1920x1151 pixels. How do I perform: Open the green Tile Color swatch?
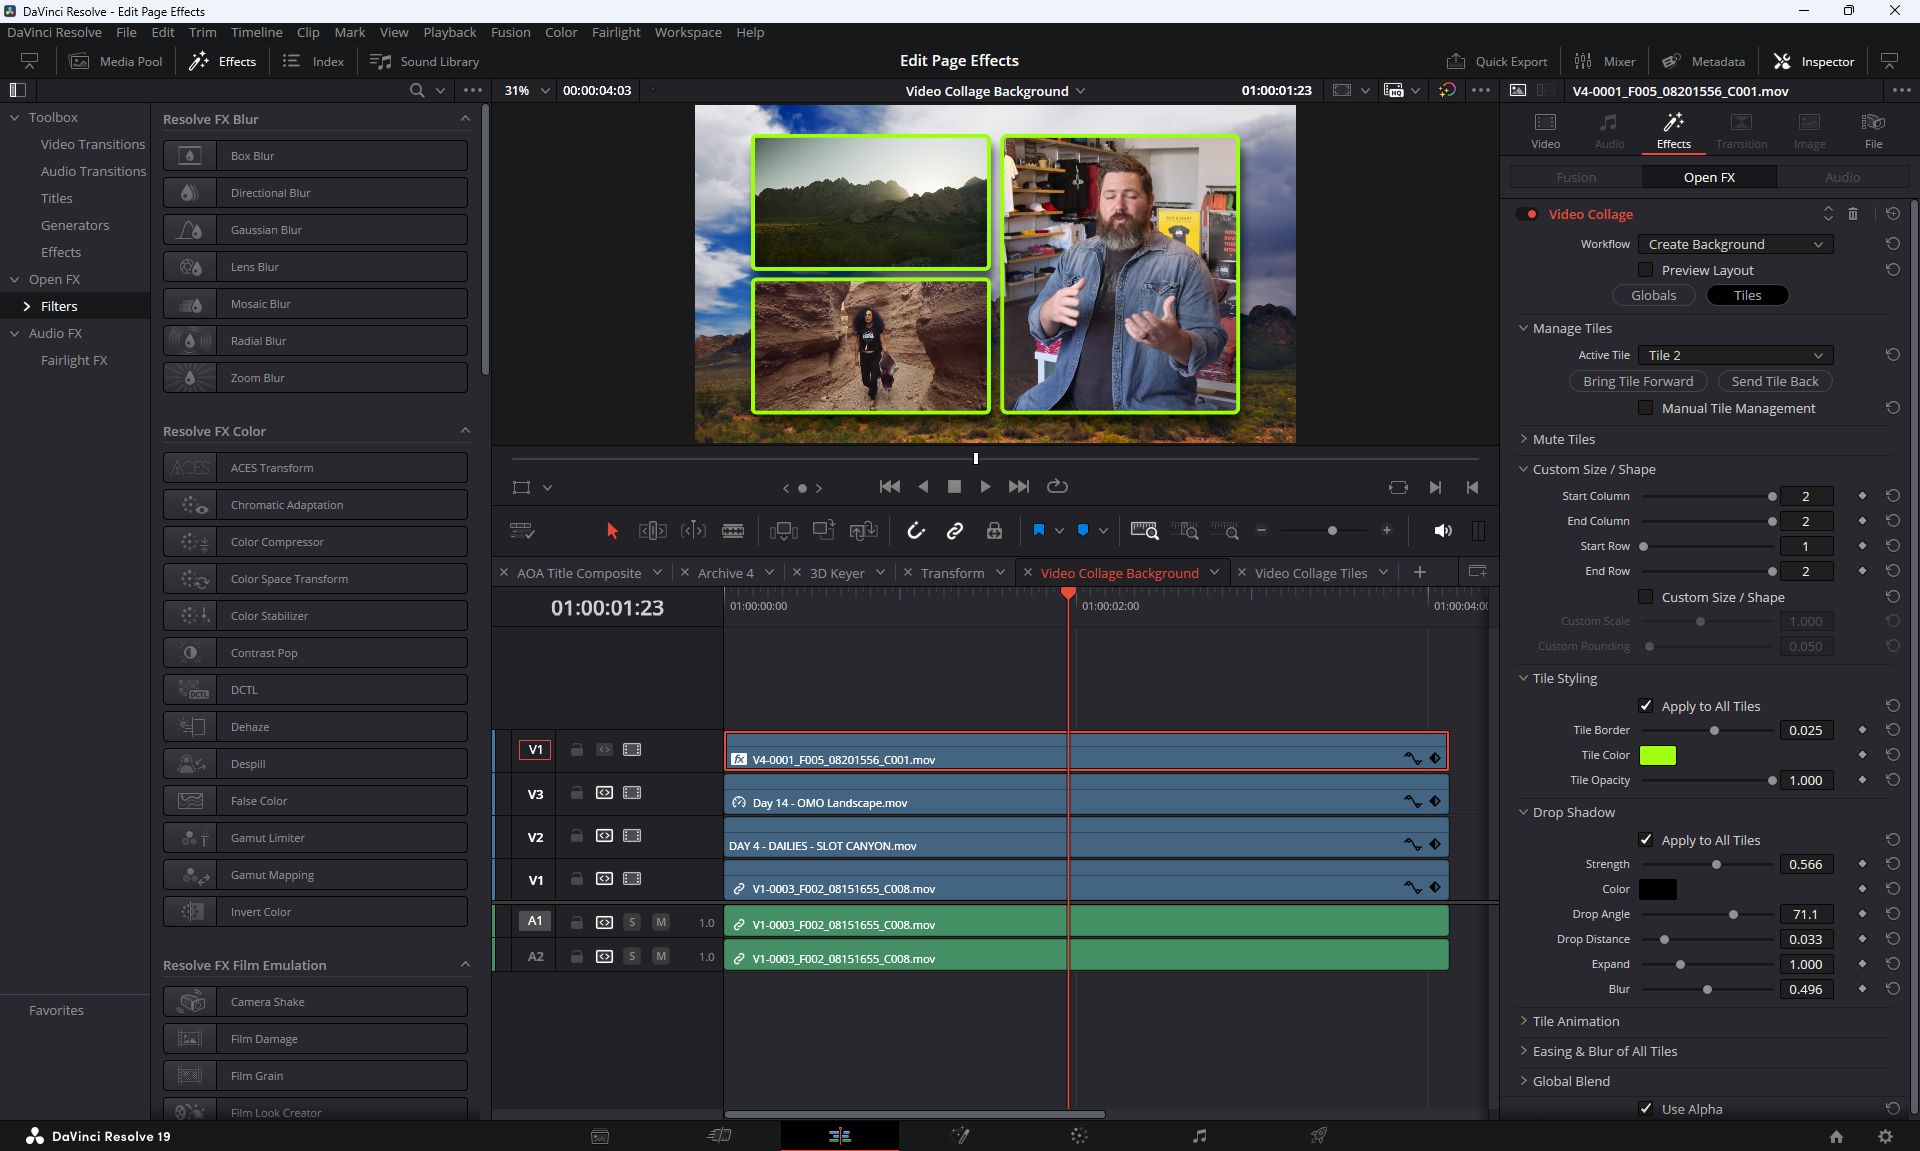tap(1657, 755)
